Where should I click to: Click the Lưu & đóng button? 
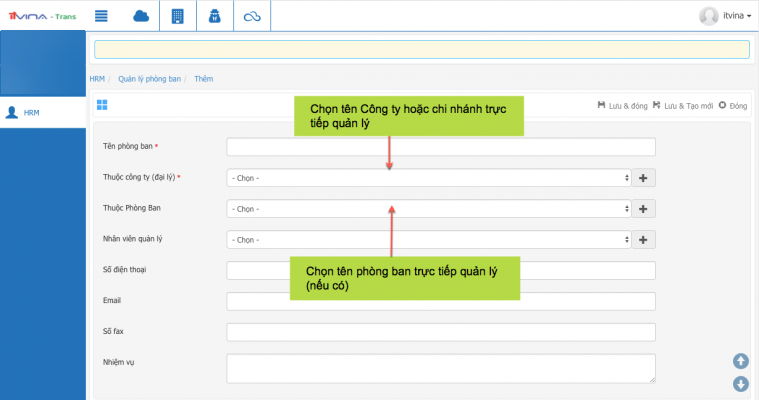point(621,105)
